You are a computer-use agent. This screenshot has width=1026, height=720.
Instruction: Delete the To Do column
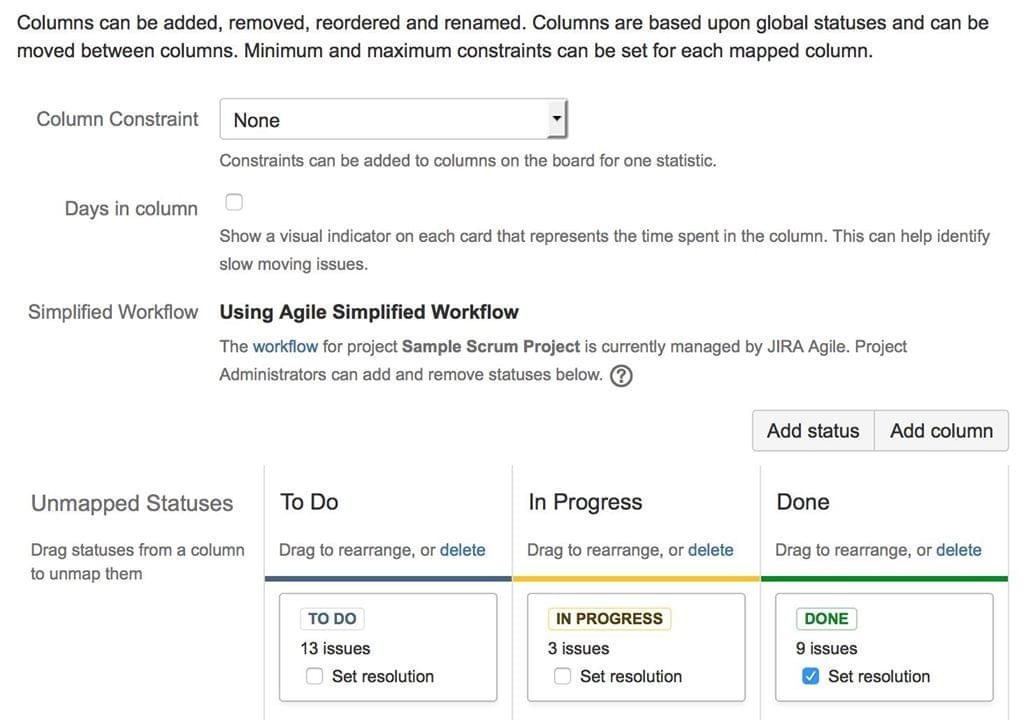[x=463, y=550]
